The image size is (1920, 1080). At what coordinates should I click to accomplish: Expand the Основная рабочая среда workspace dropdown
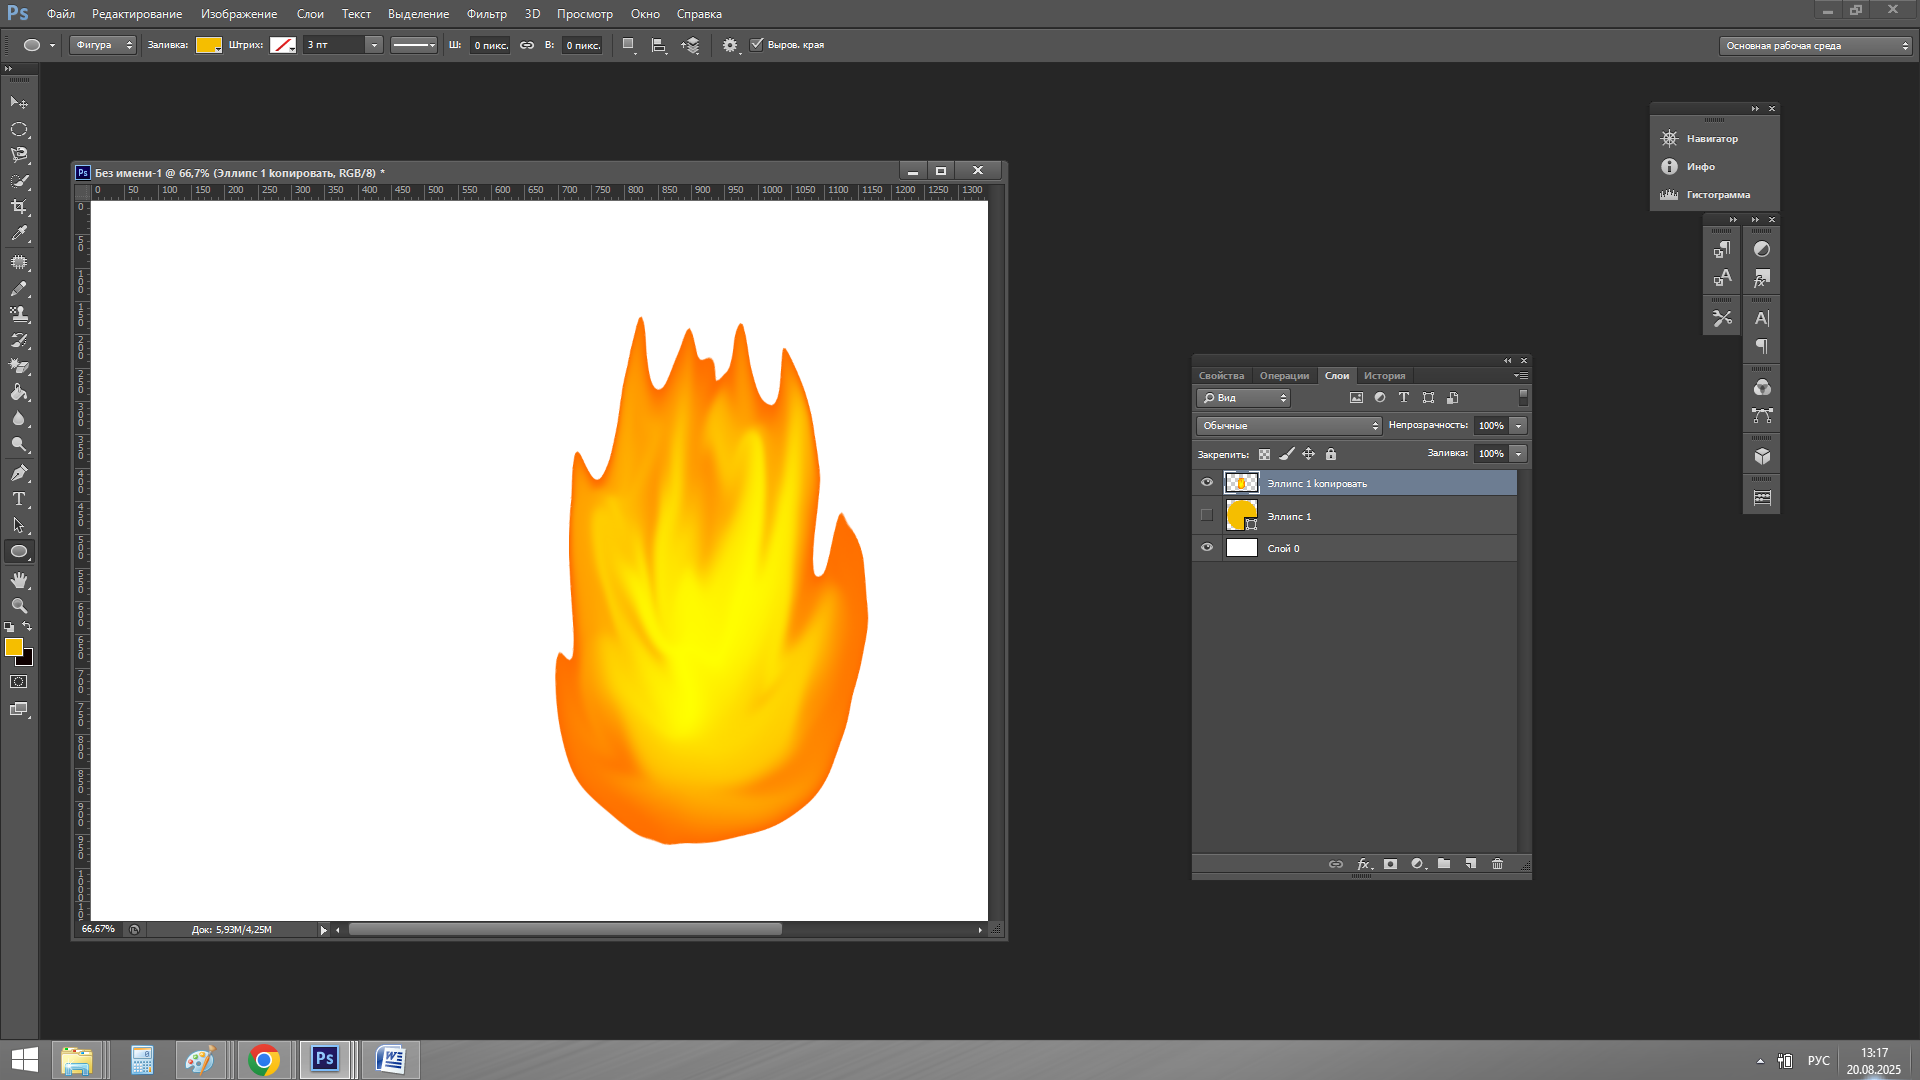[1816, 46]
